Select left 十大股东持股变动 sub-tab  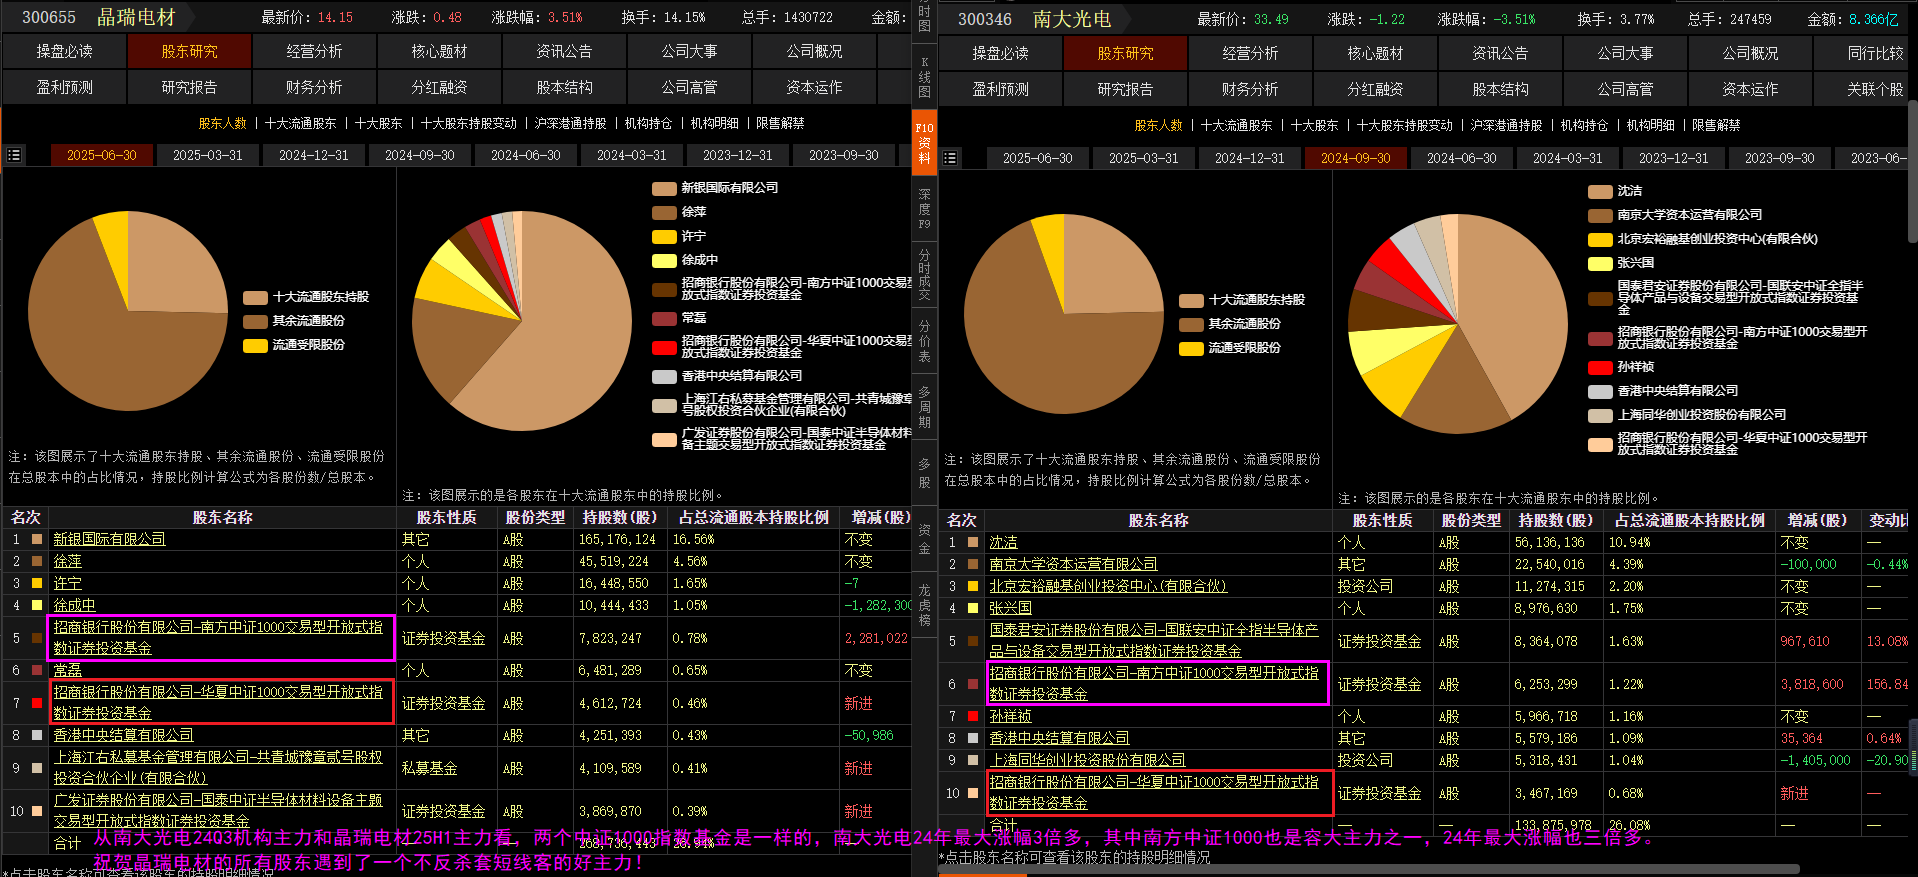[469, 123]
